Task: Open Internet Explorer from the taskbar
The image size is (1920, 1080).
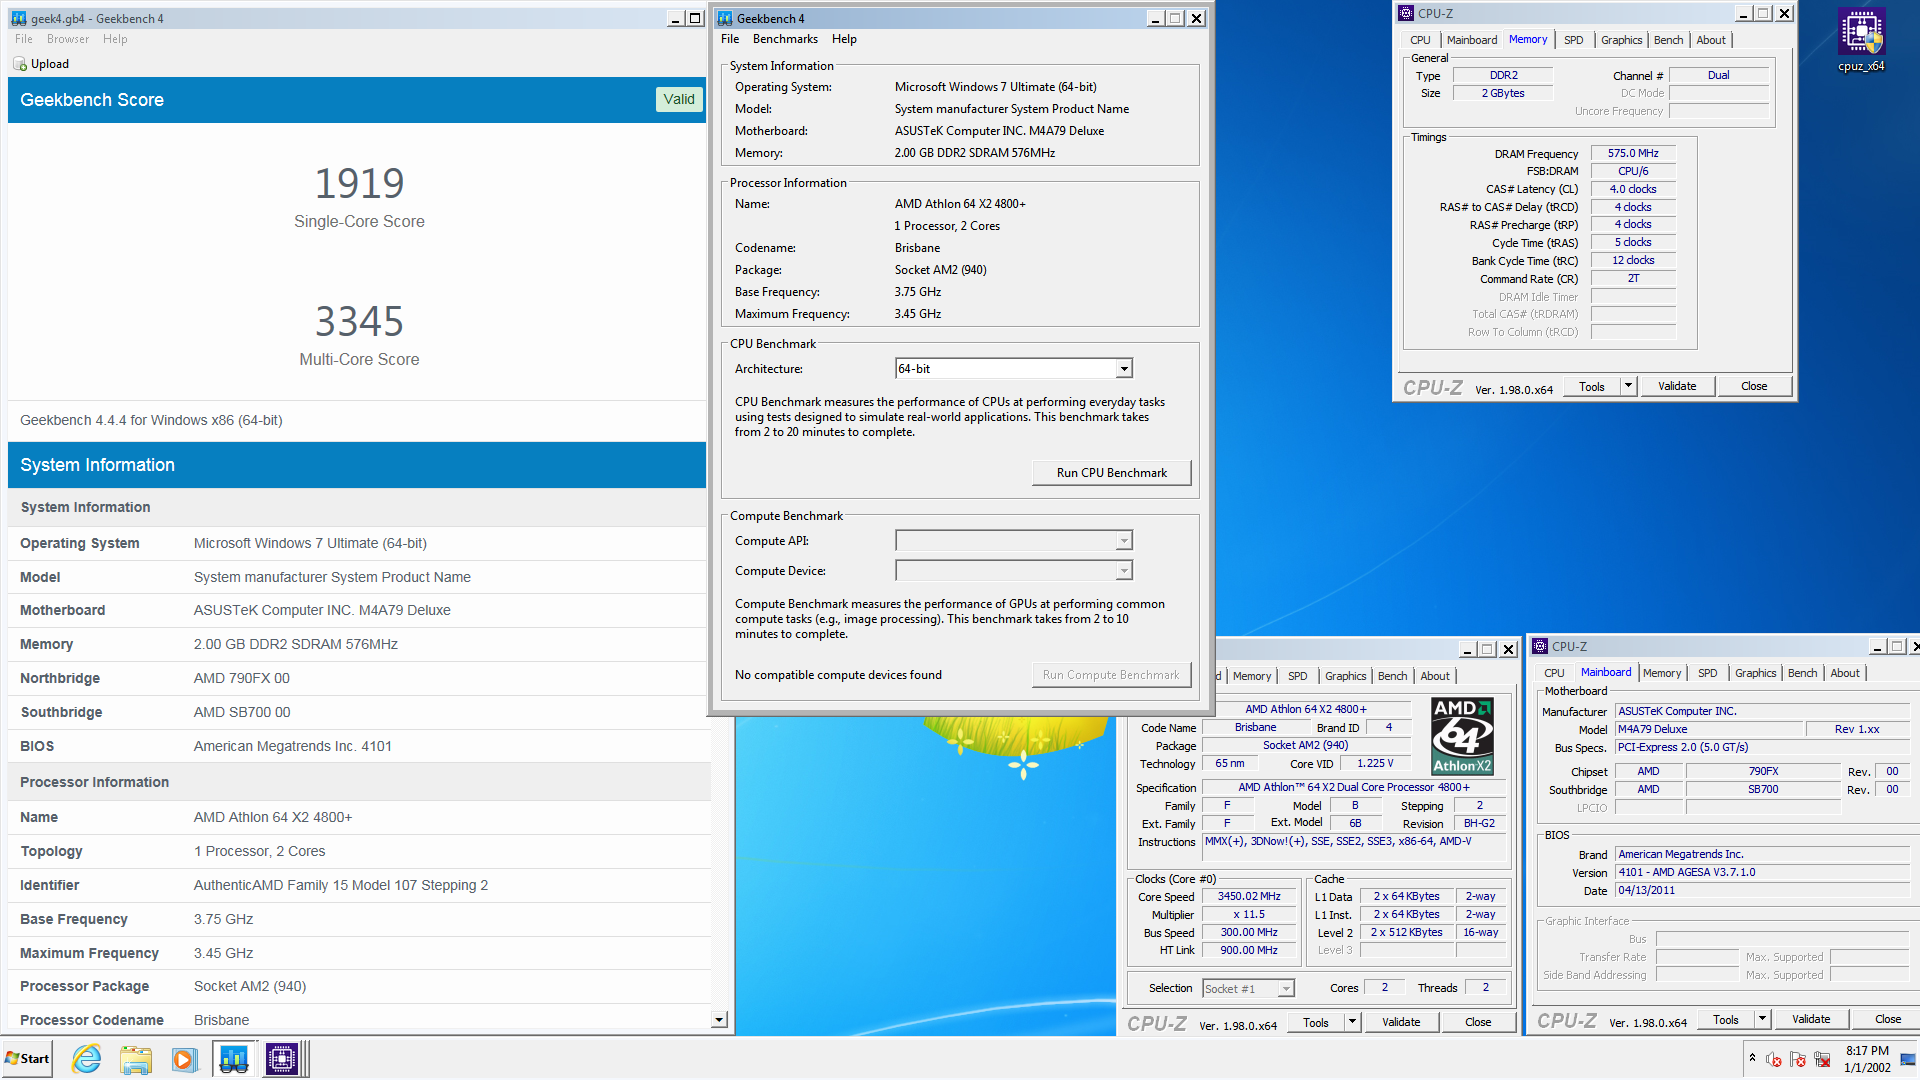Action: pos(87,1059)
